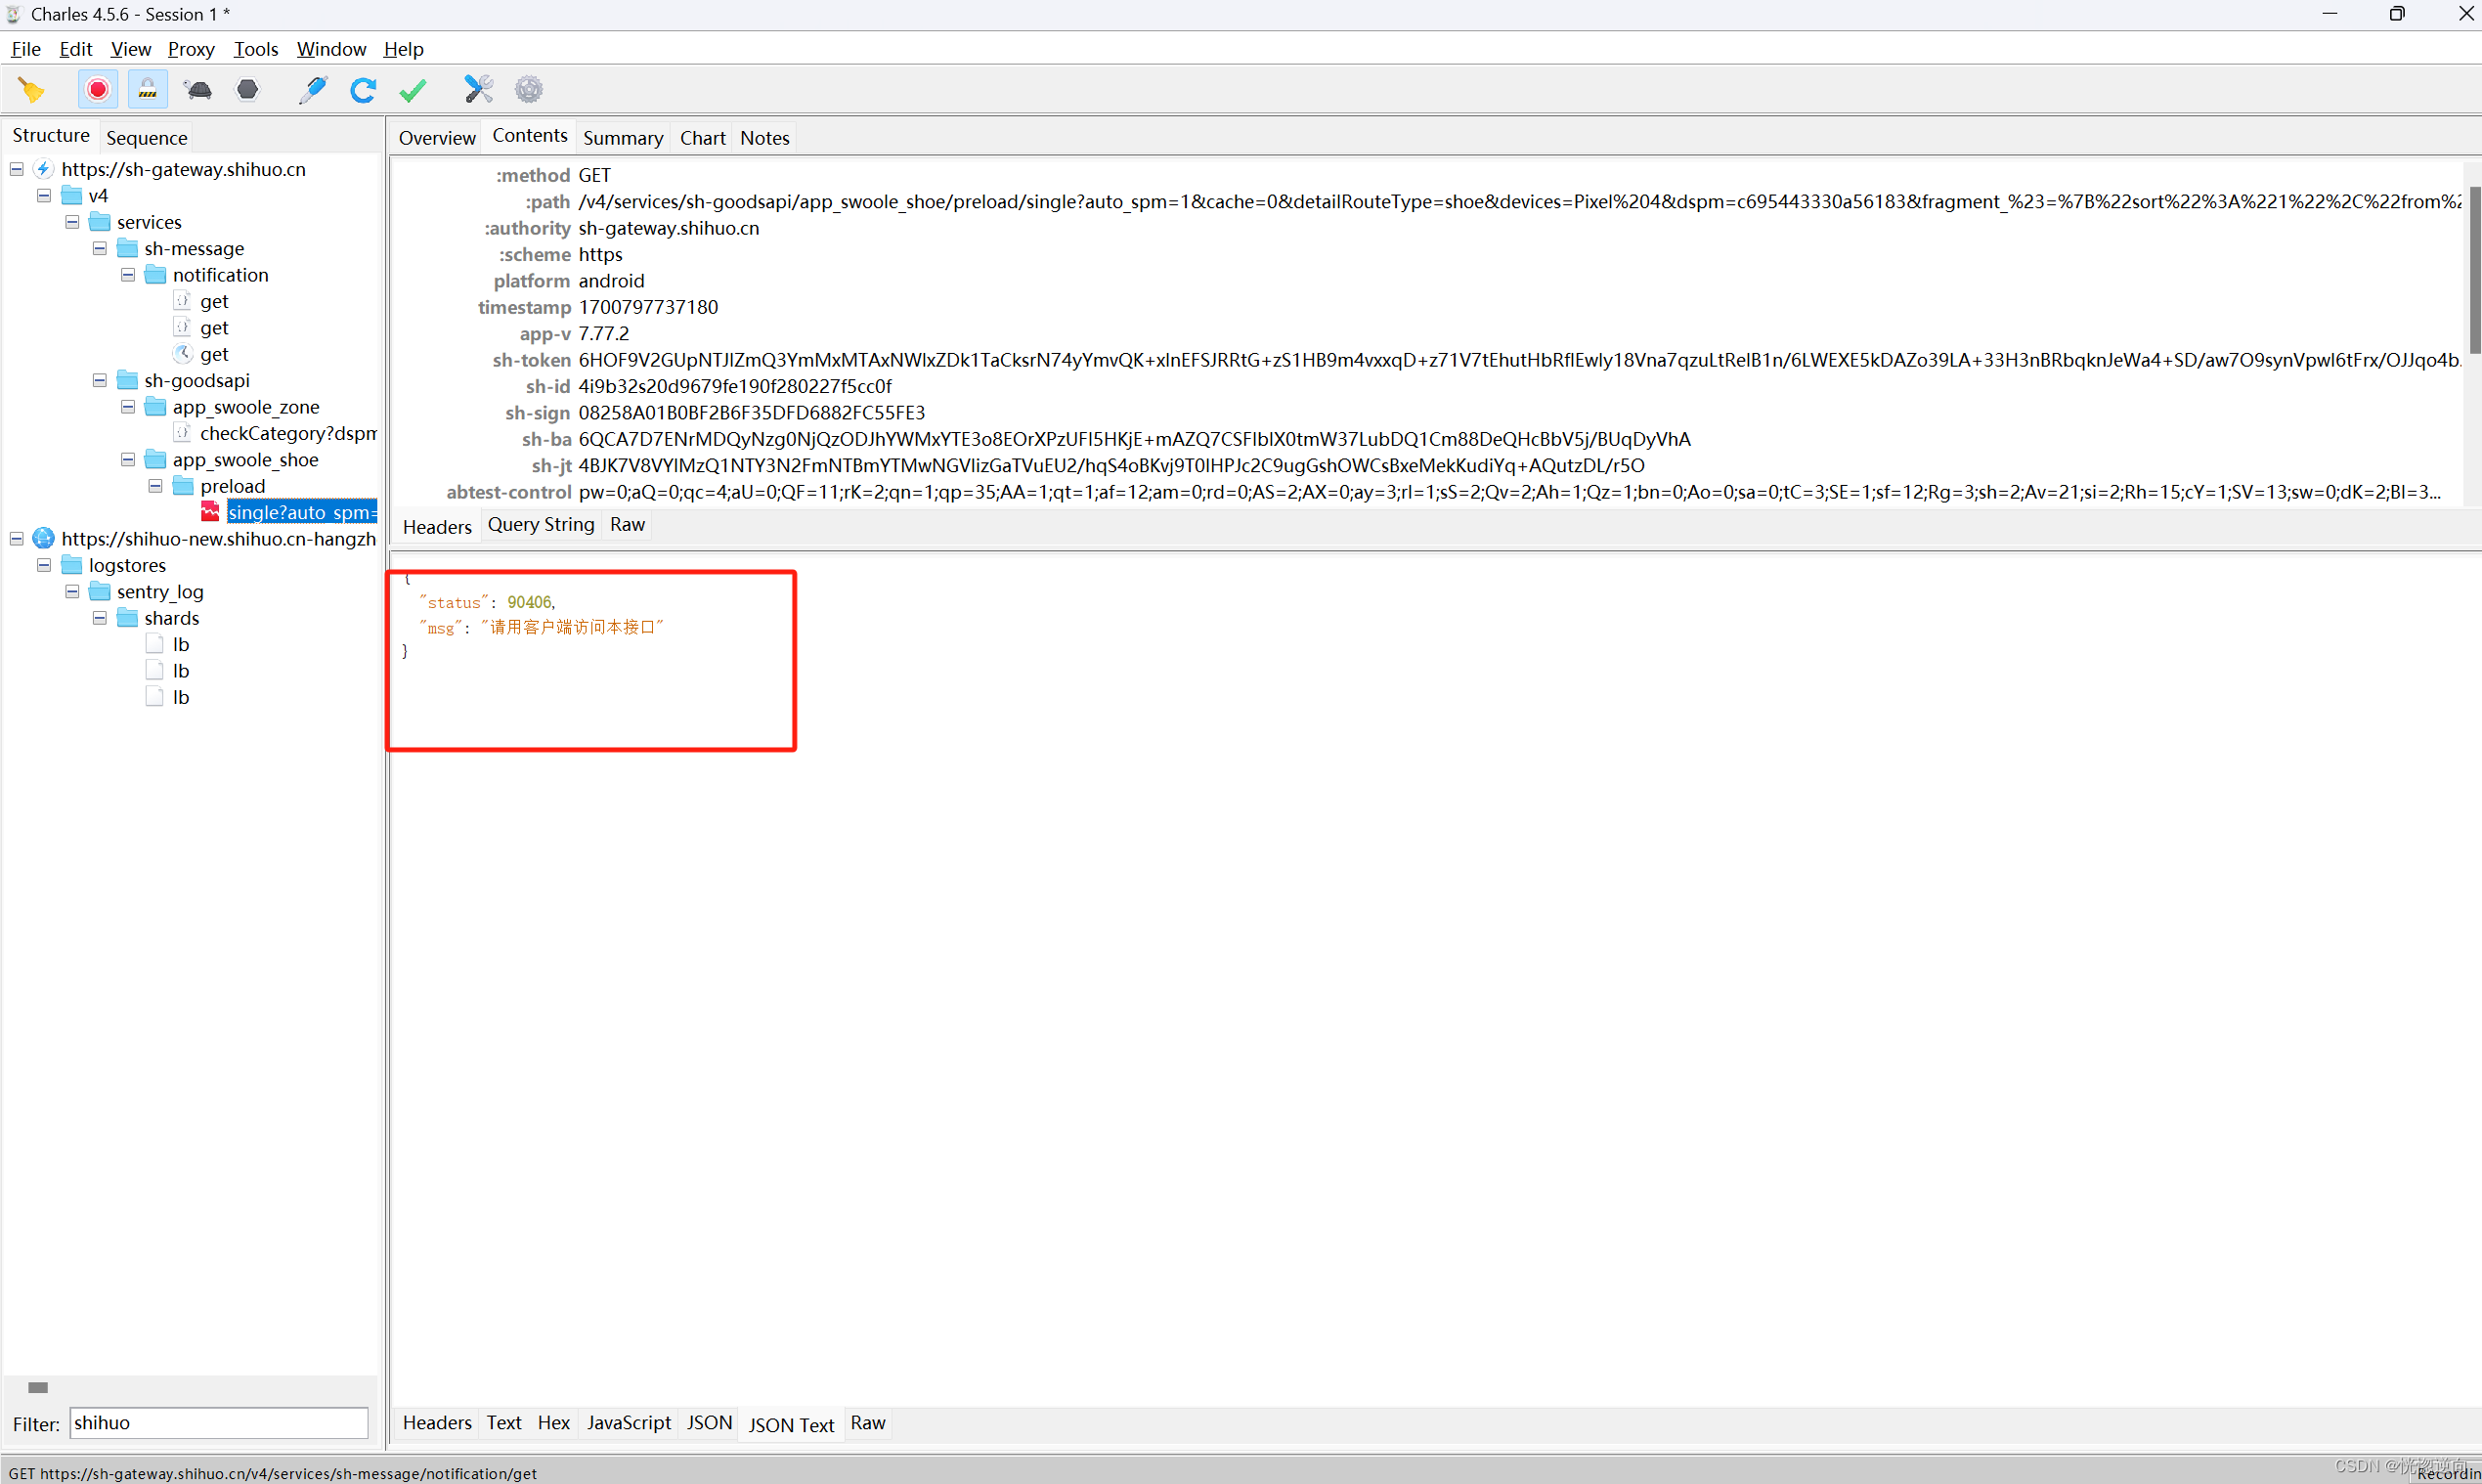The image size is (2482, 1484).
Task: Click the broom Clear Session icon
Action: (32, 90)
